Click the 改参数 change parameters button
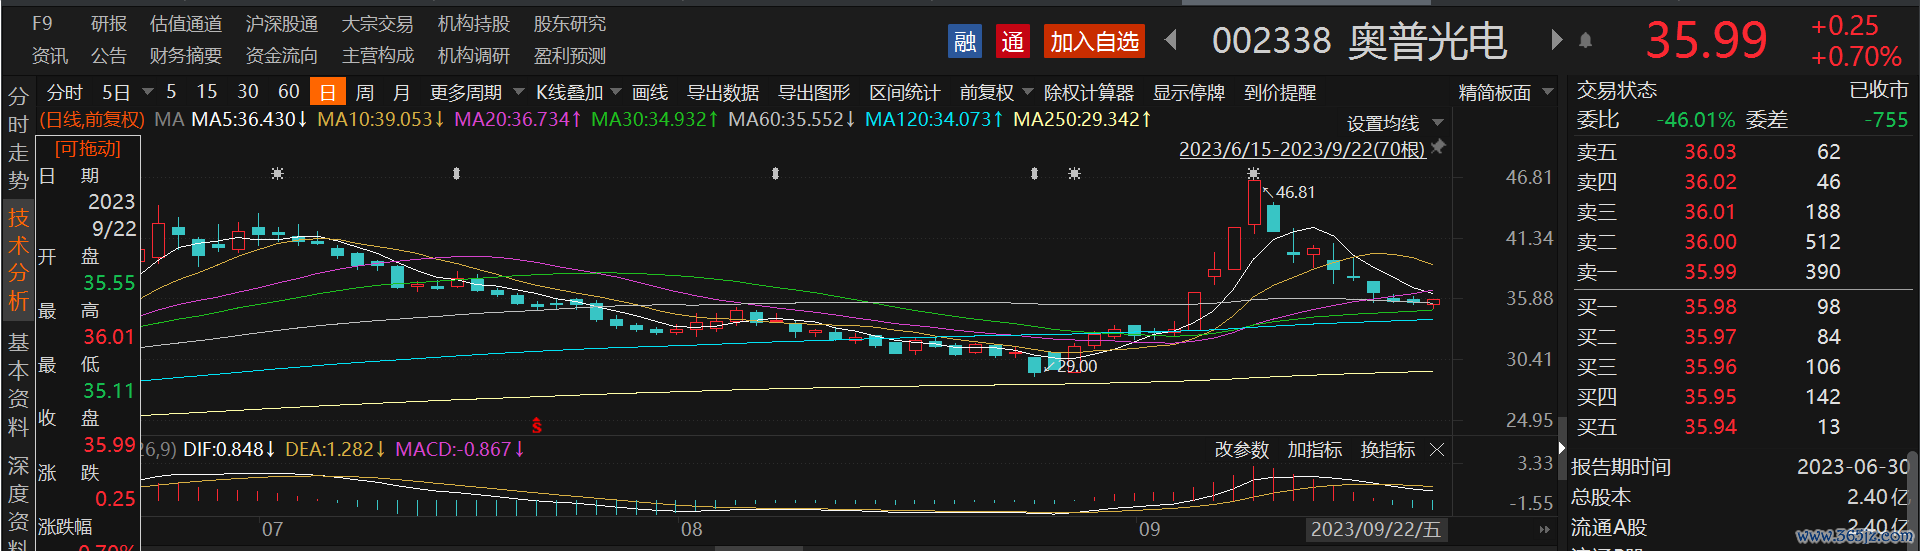This screenshot has height=551, width=1920. tap(1242, 450)
